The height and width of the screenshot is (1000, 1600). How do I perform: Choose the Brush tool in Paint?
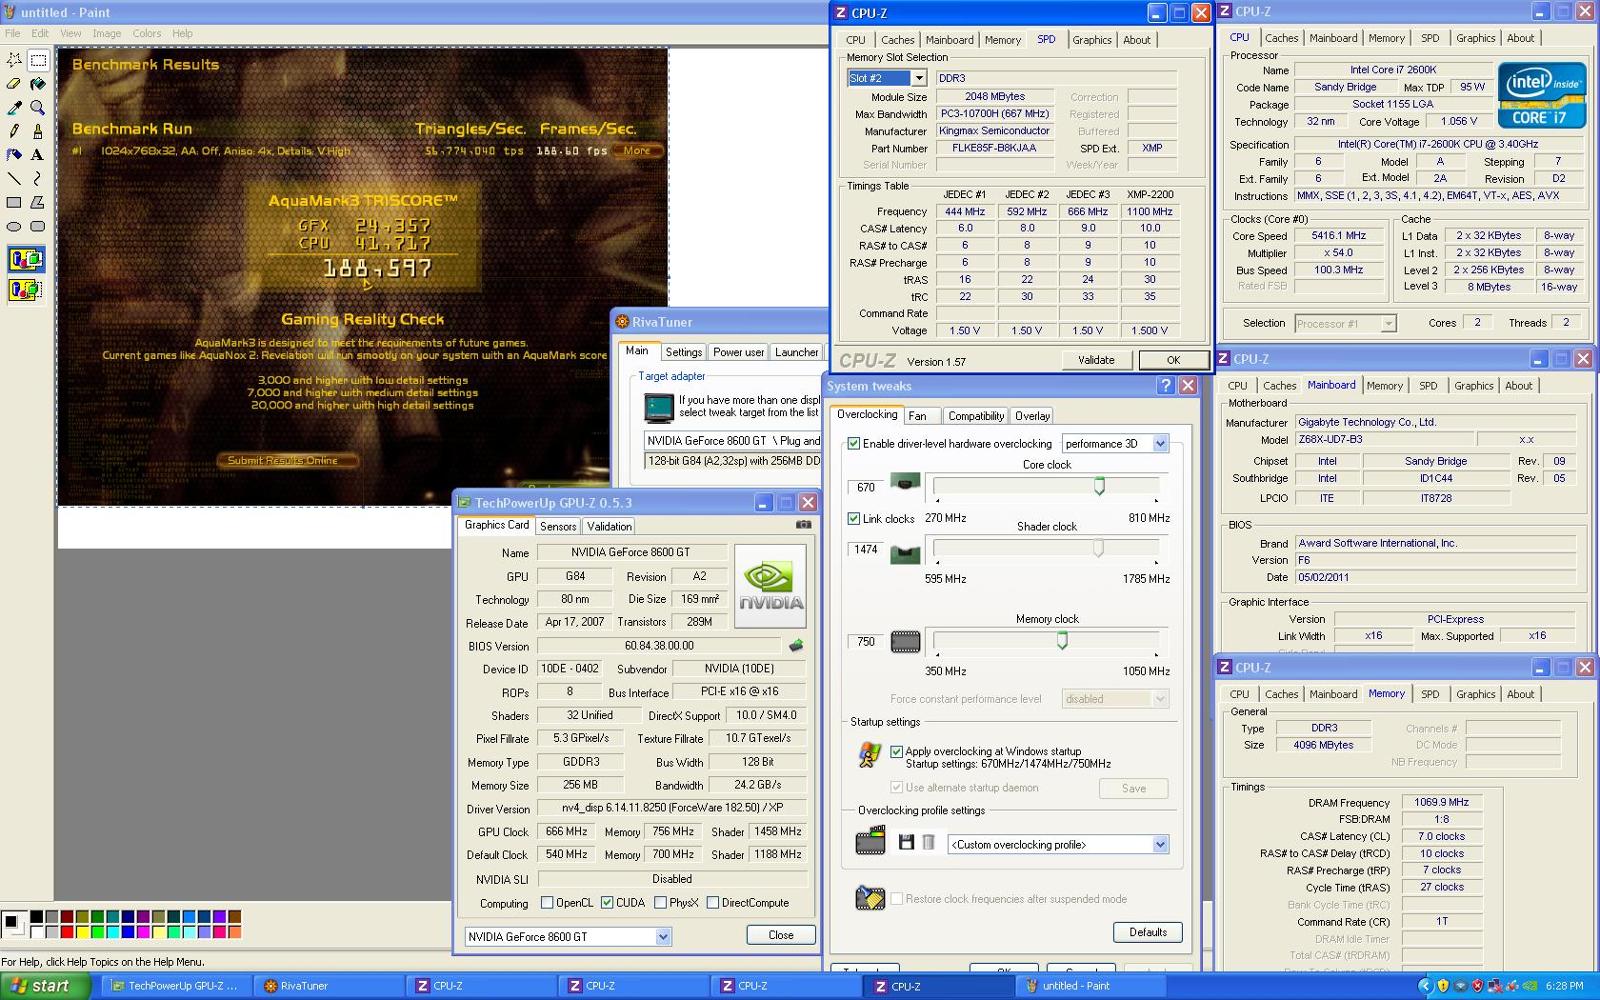point(38,131)
